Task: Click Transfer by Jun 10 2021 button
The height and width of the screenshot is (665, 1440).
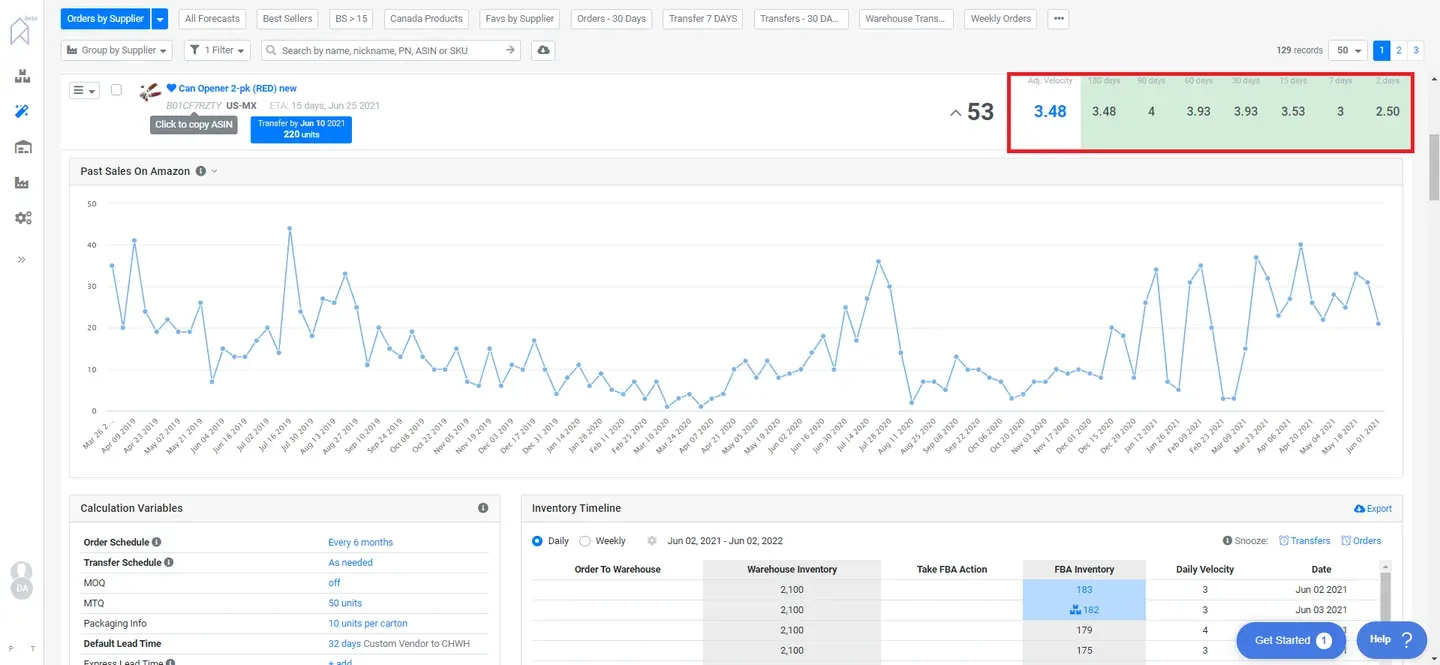Action: [300, 129]
